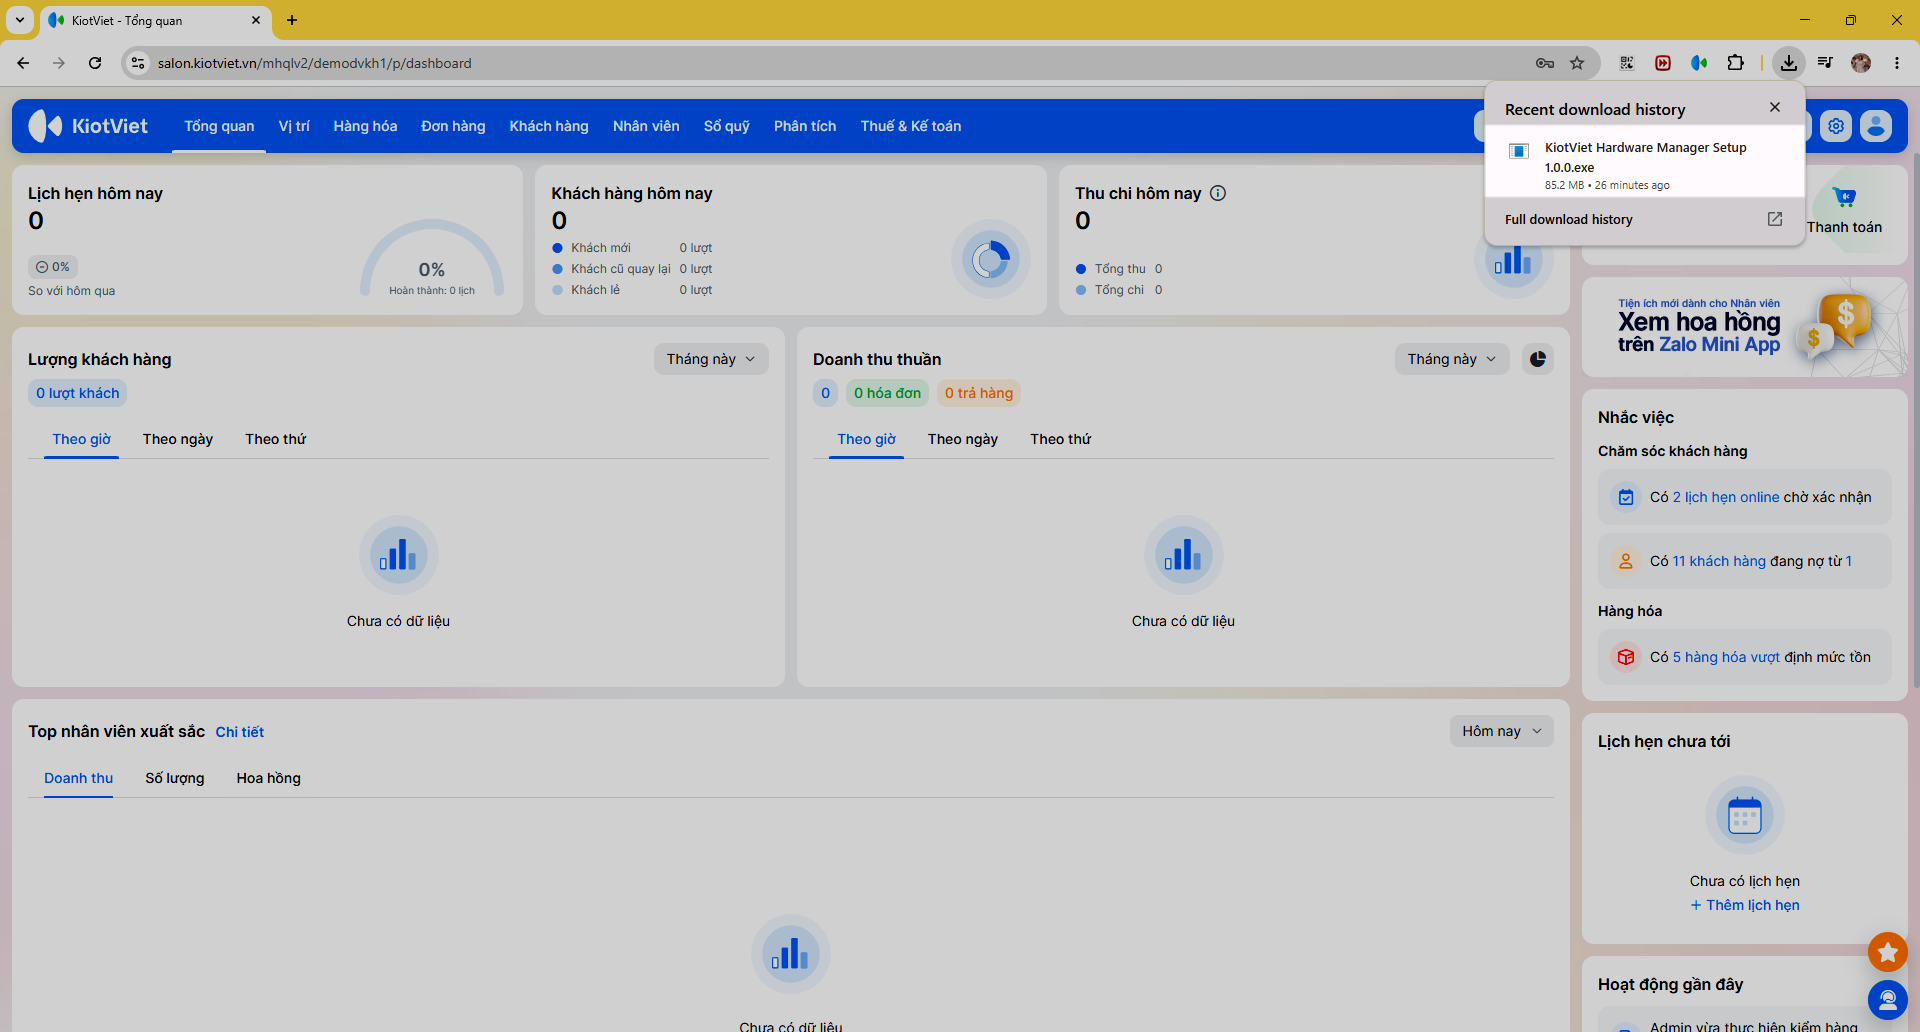Click the address bar URL field

tap(840, 63)
